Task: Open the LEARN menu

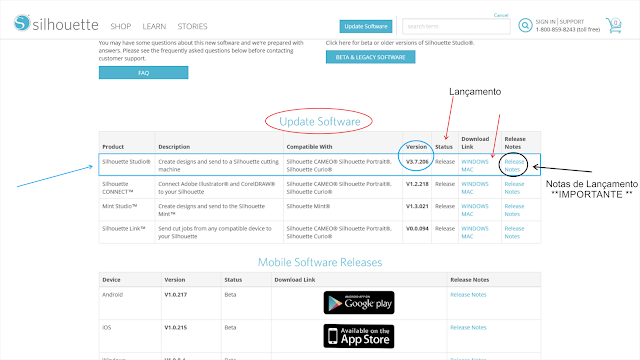Action: pyautogui.click(x=154, y=27)
